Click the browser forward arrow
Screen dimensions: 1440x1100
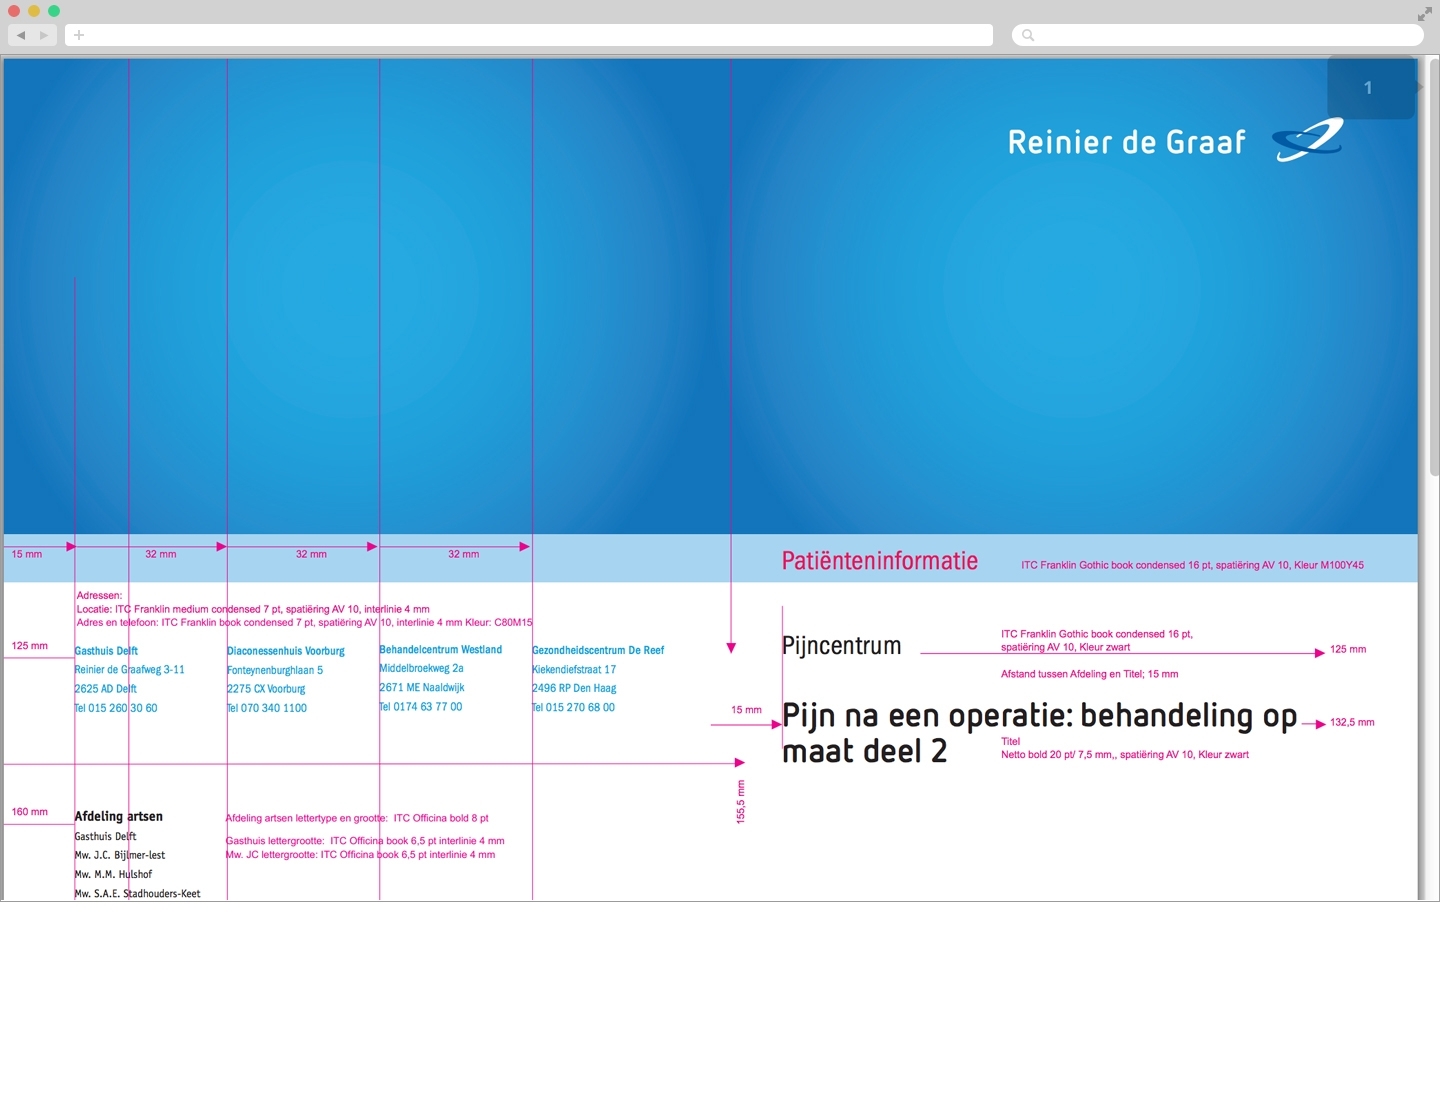coord(44,35)
